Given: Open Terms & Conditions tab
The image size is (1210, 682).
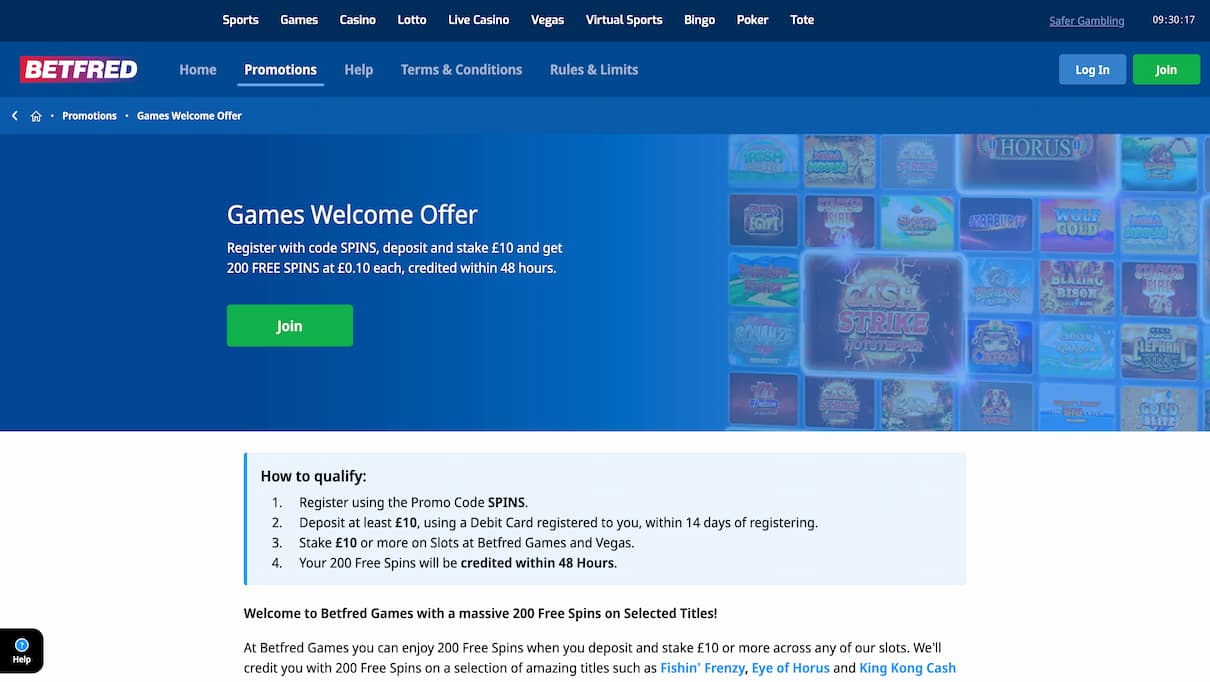Looking at the screenshot, I should click(461, 70).
